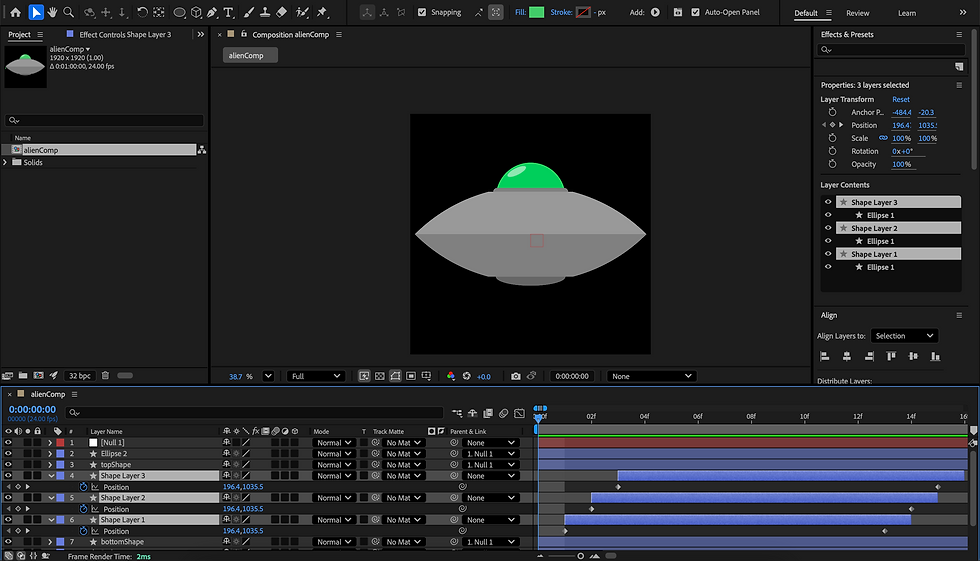Click the 32 bpc color depth button
This screenshot has height=561, width=980.
pos(79,375)
